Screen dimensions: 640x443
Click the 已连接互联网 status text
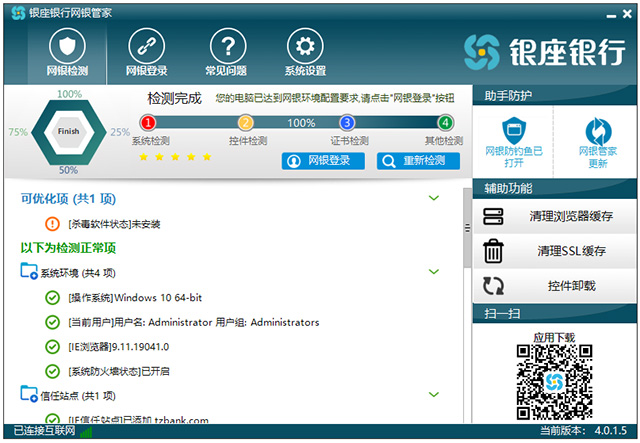click(x=44, y=431)
